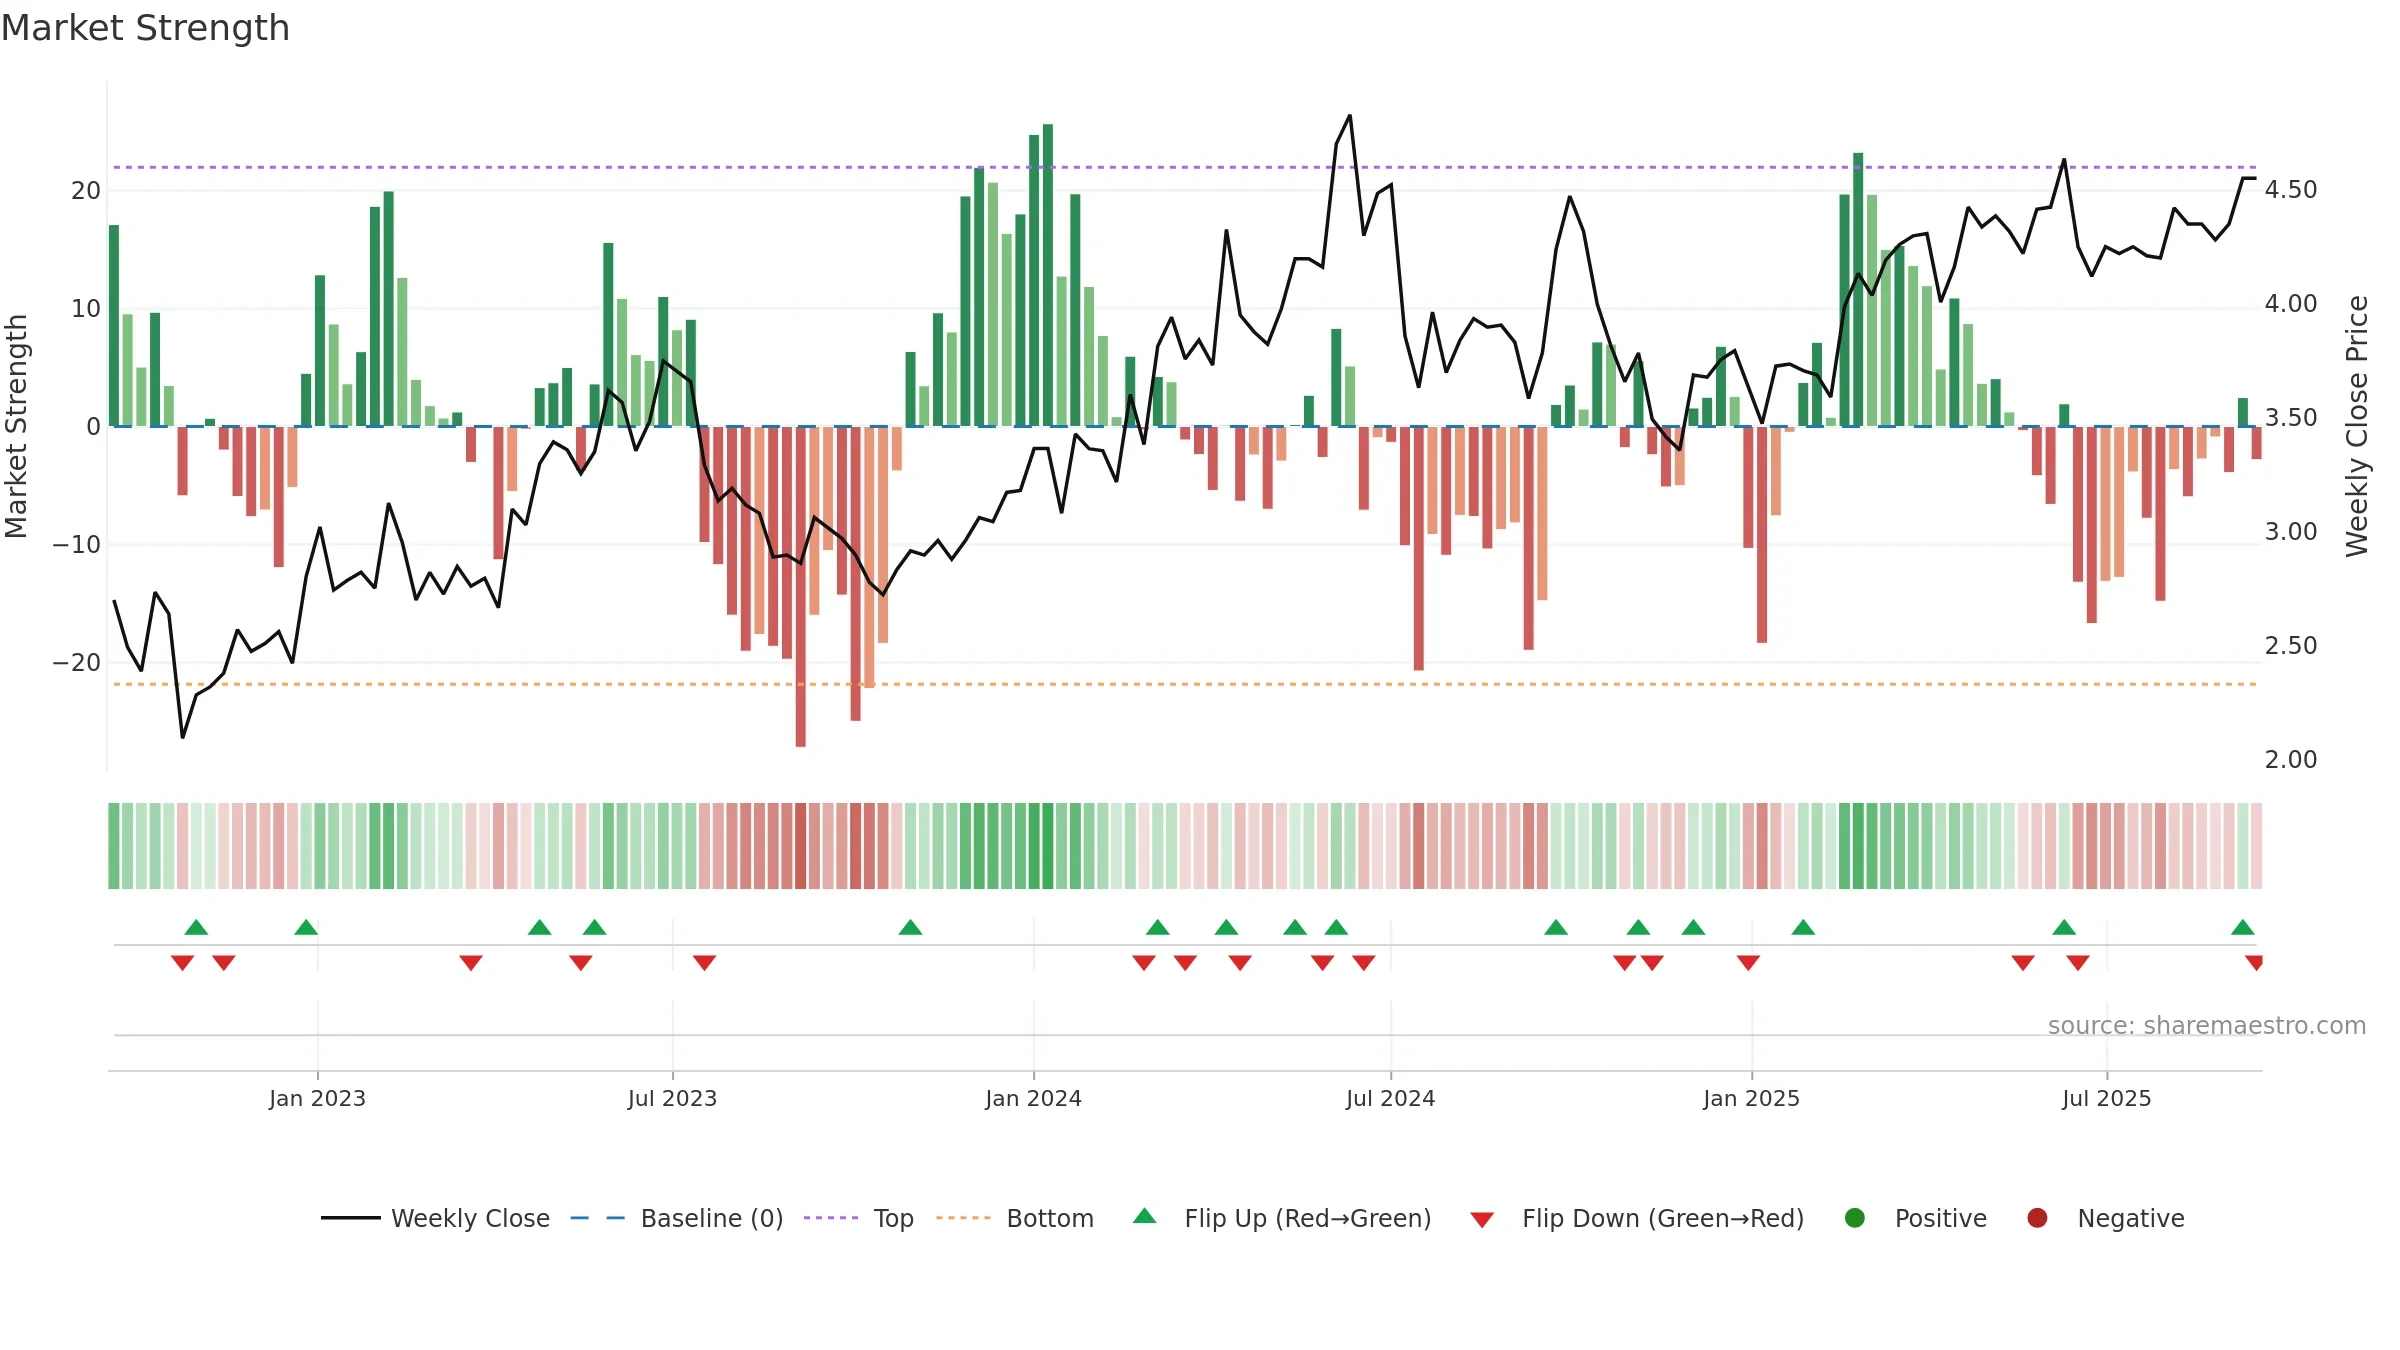Toggle the Bottom legend entry
Image resolution: width=2400 pixels, height=1350 pixels.
click(x=1015, y=1218)
